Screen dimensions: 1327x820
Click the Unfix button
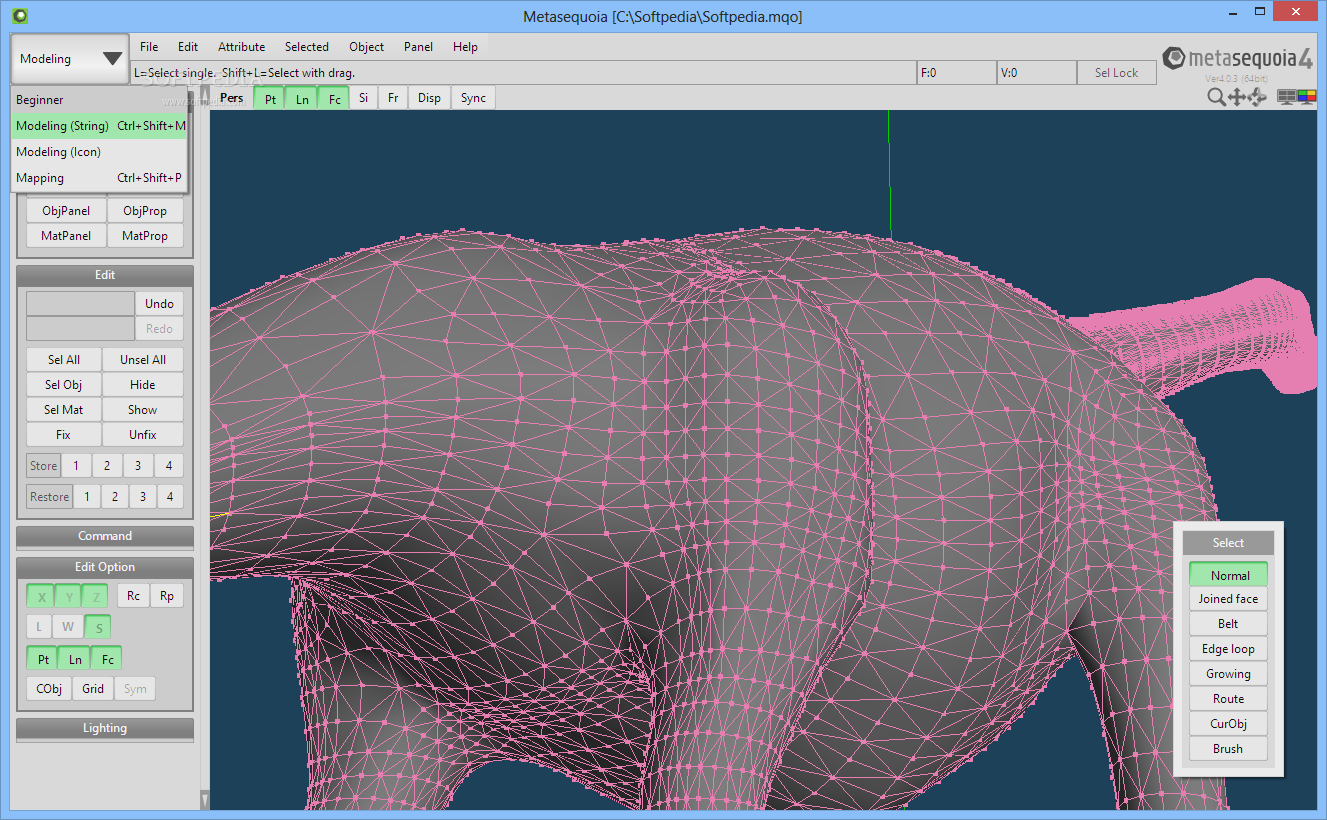[143, 435]
